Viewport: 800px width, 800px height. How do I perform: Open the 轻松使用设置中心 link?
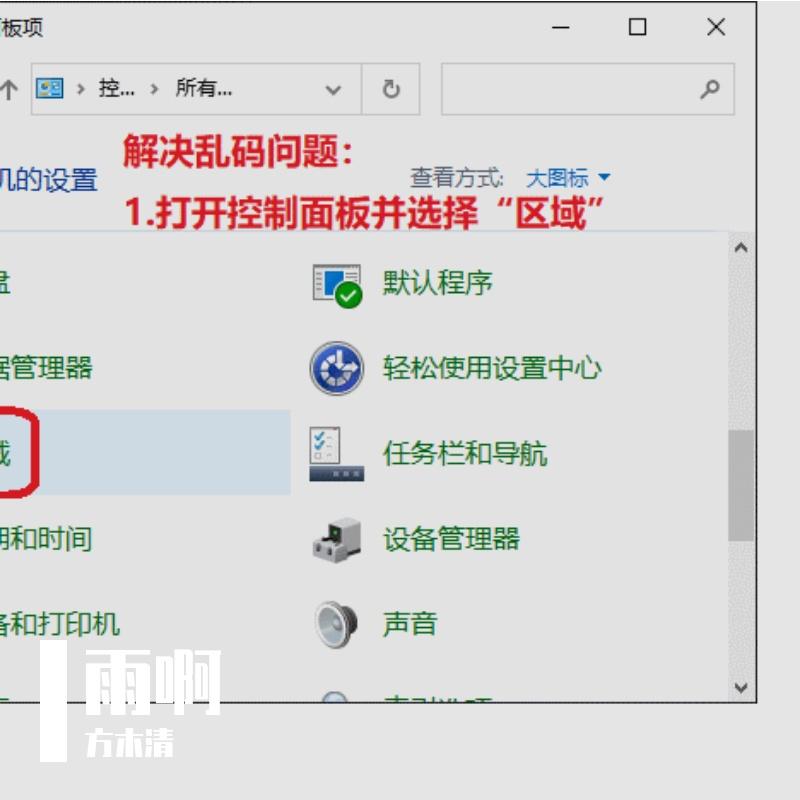coord(492,368)
